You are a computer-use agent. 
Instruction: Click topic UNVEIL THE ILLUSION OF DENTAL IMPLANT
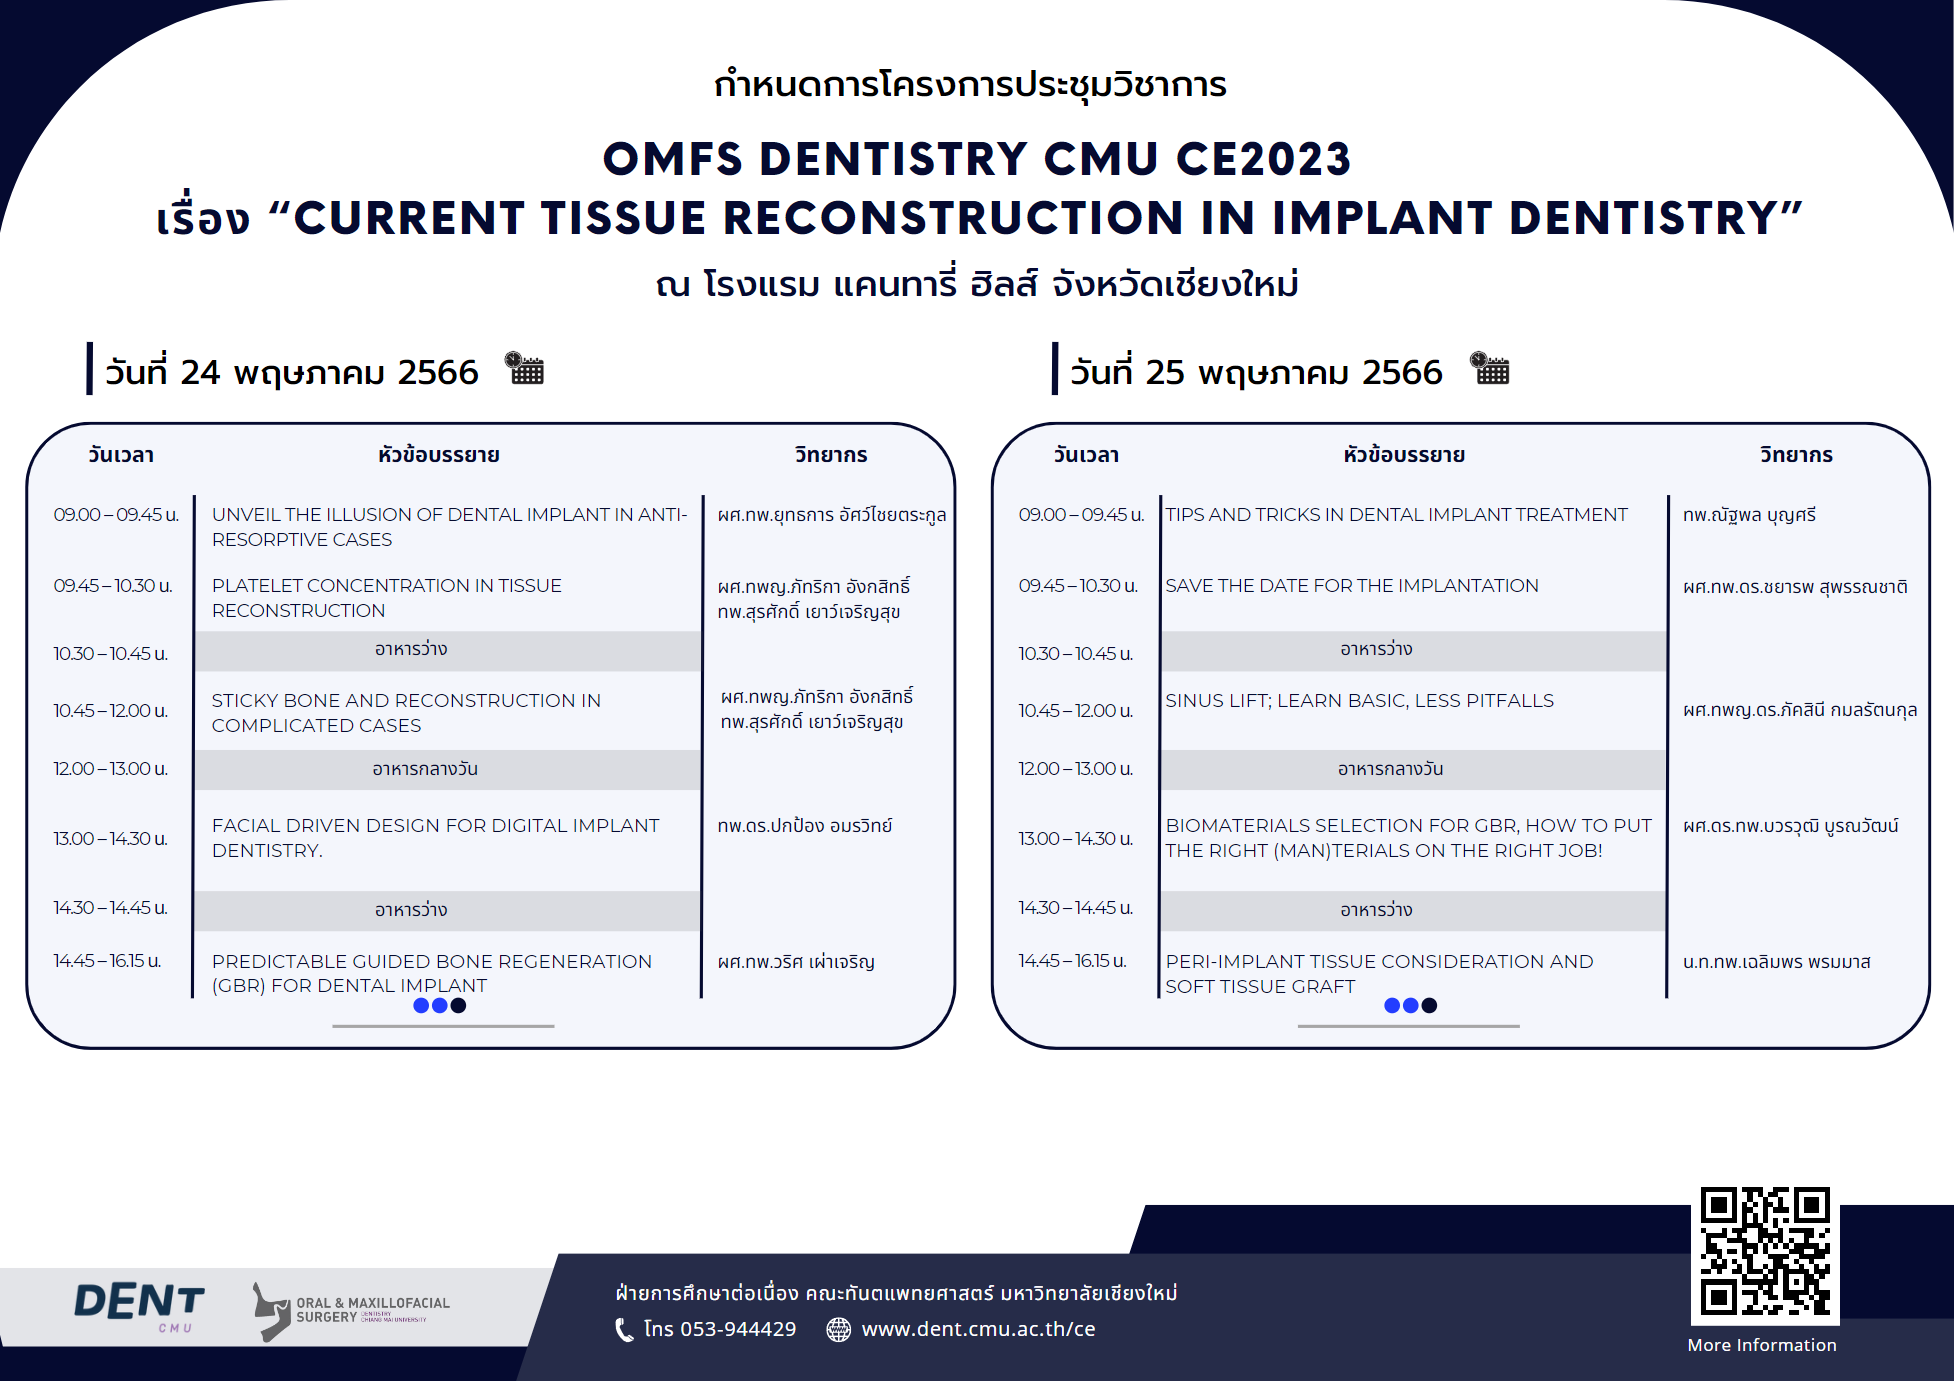(449, 526)
